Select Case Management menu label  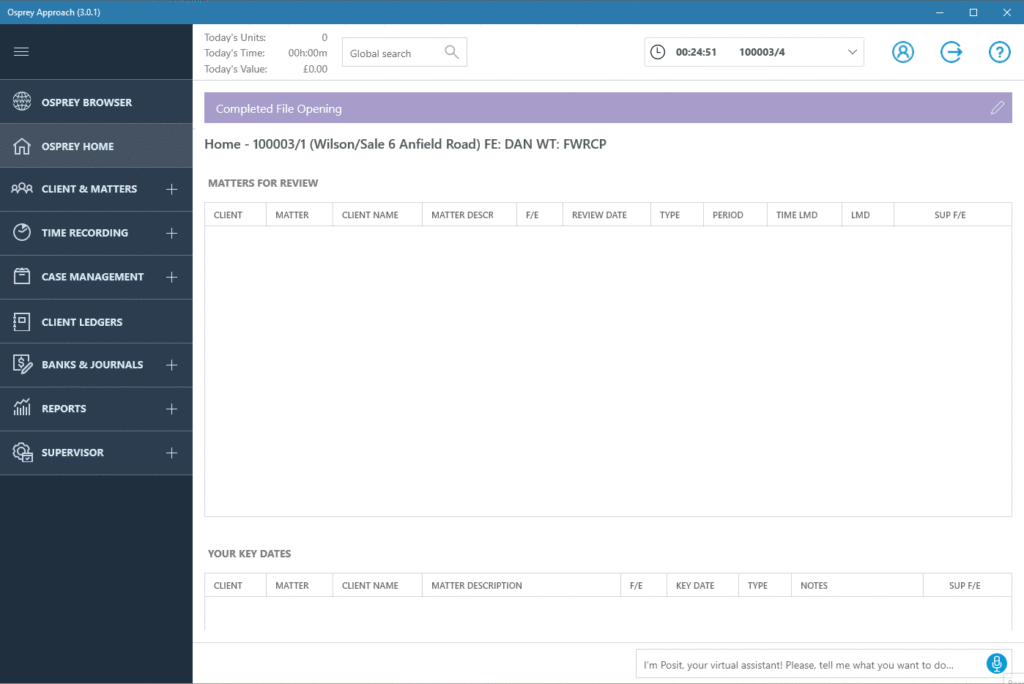[x=93, y=277]
